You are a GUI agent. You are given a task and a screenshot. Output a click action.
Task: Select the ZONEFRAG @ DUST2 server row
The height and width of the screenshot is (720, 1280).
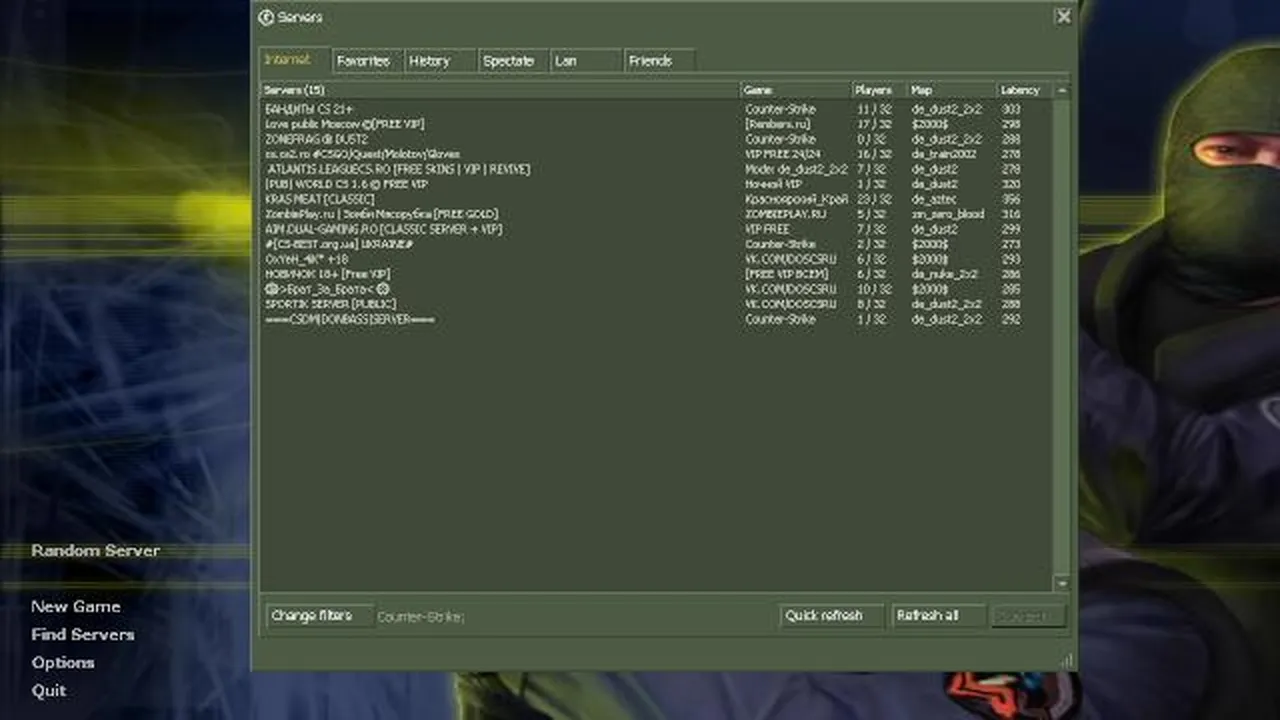(x=656, y=139)
